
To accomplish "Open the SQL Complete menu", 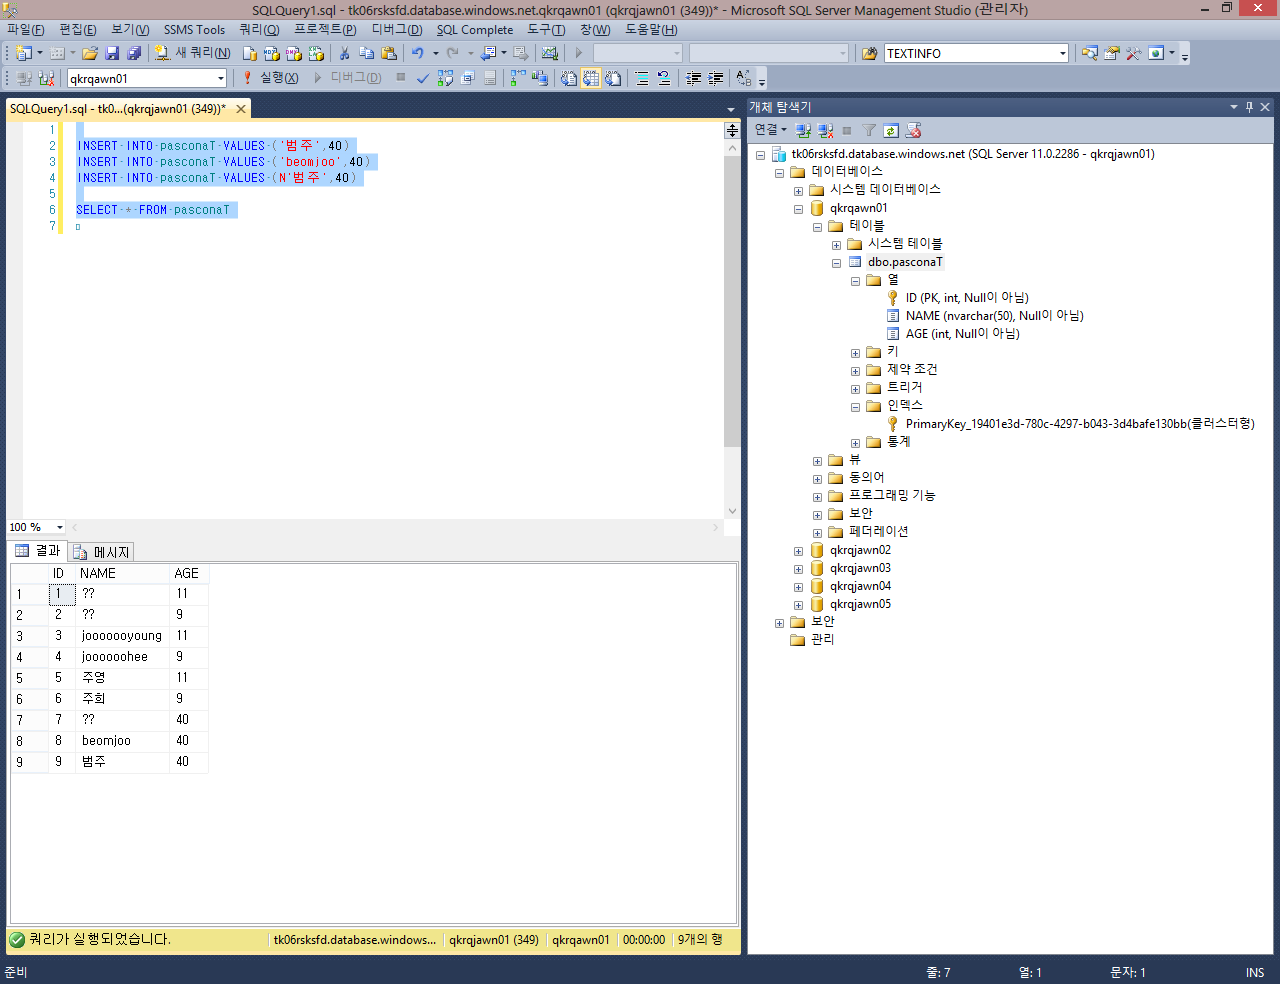I will coord(475,30).
